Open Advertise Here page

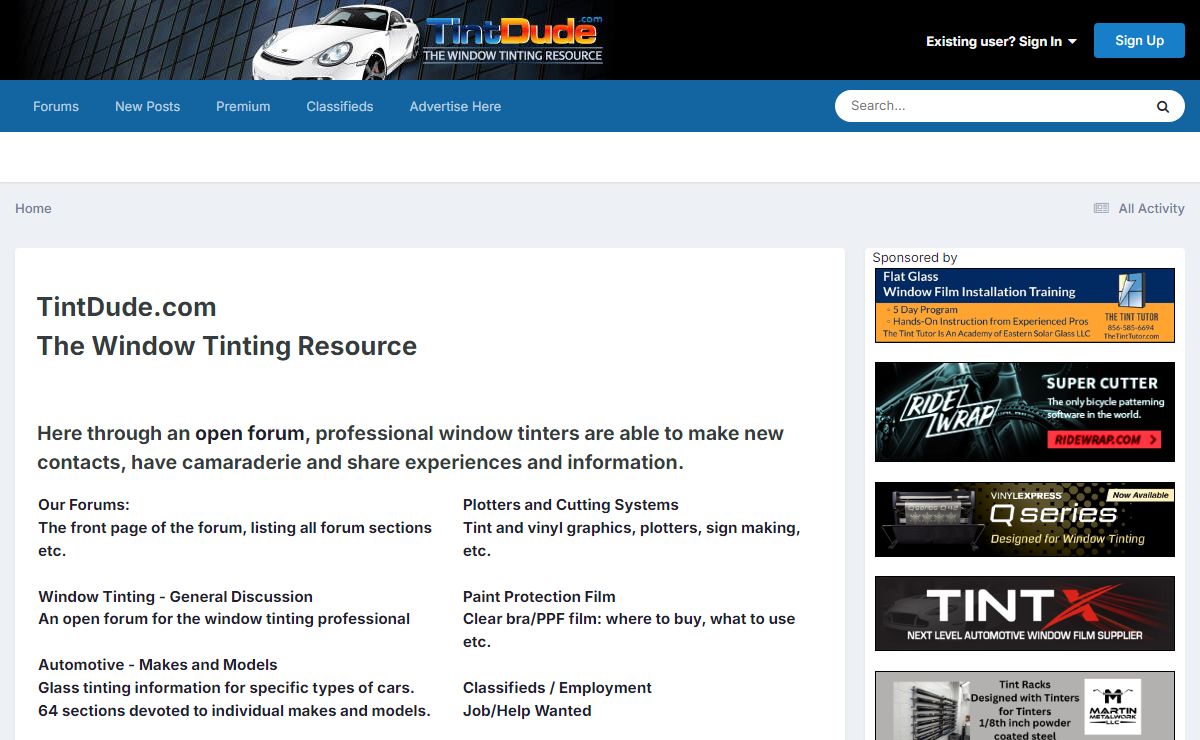(455, 106)
